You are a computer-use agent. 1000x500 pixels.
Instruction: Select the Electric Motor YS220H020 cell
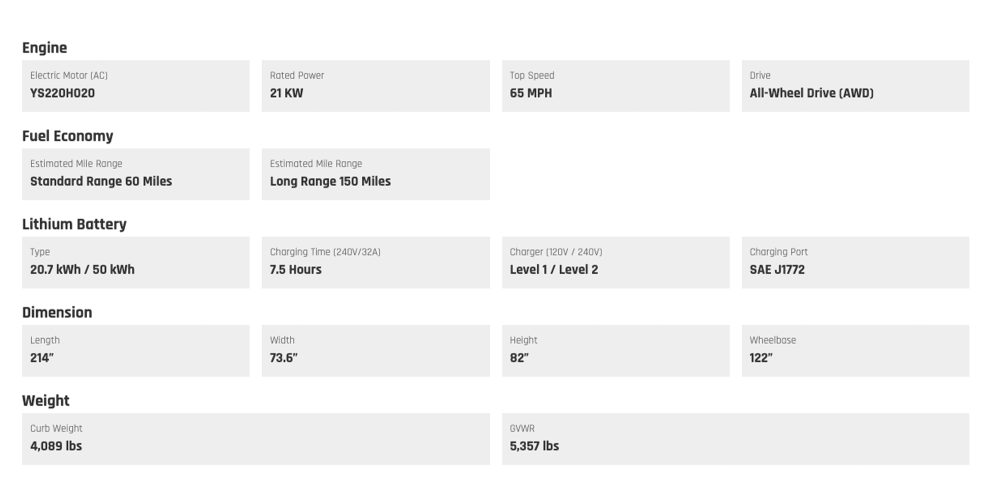(x=135, y=86)
